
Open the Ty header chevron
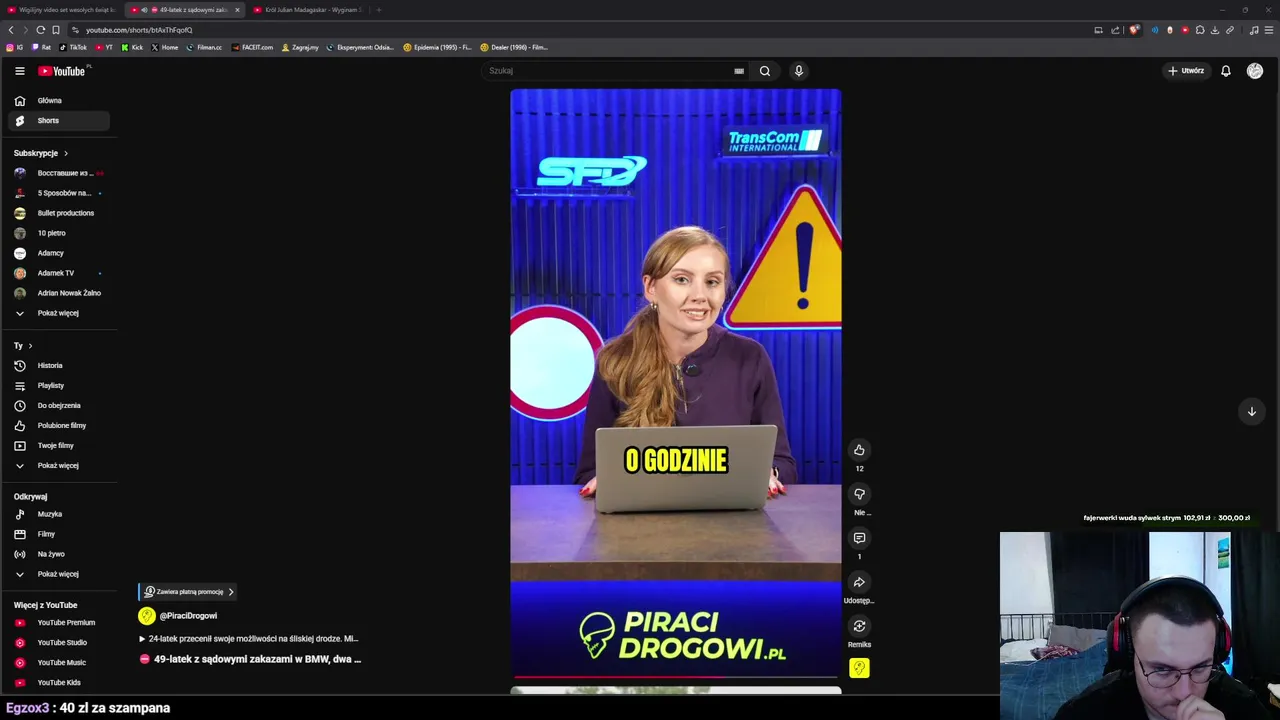point(30,346)
